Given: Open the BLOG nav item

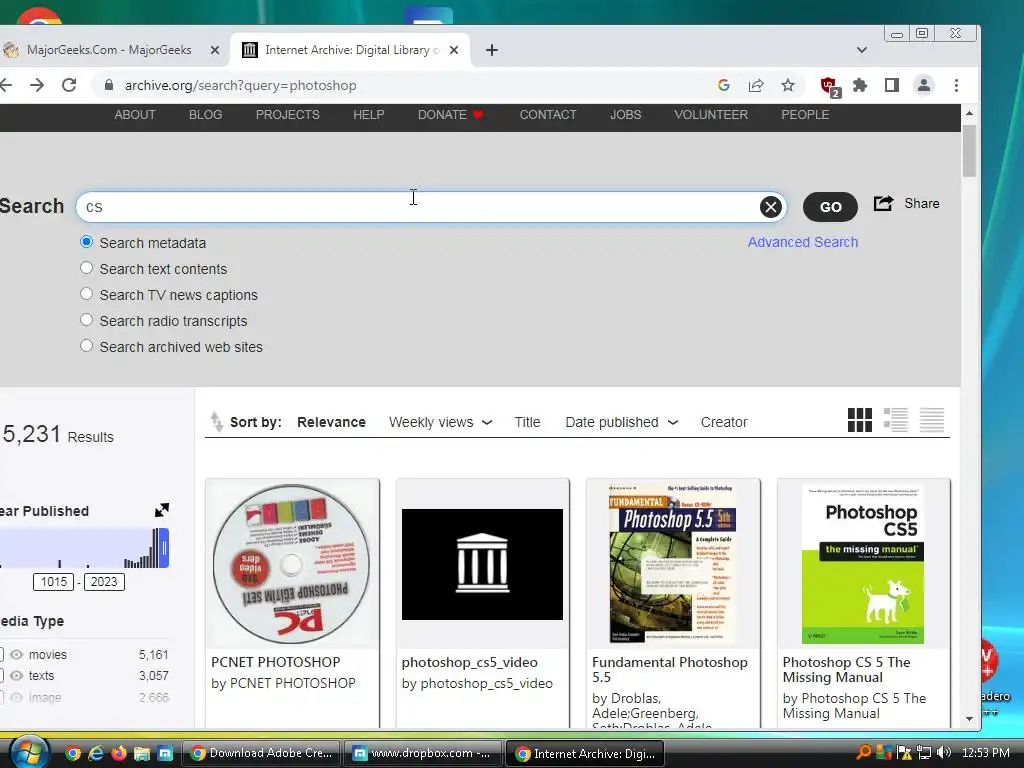Looking at the screenshot, I should (x=206, y=114).
